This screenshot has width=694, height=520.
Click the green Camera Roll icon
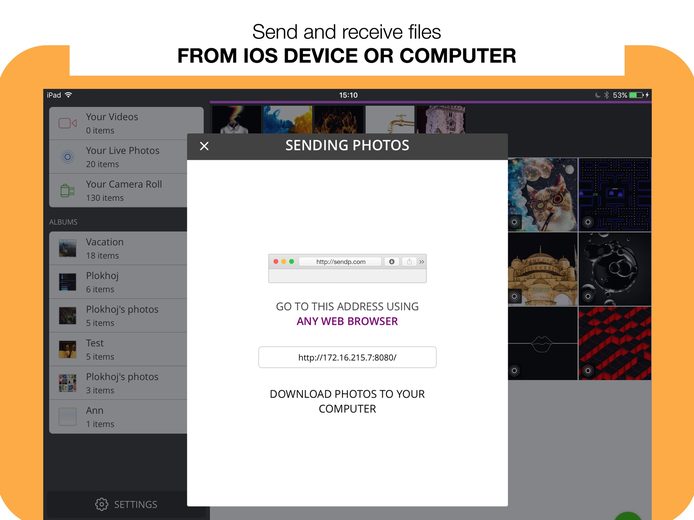point(67,191)
